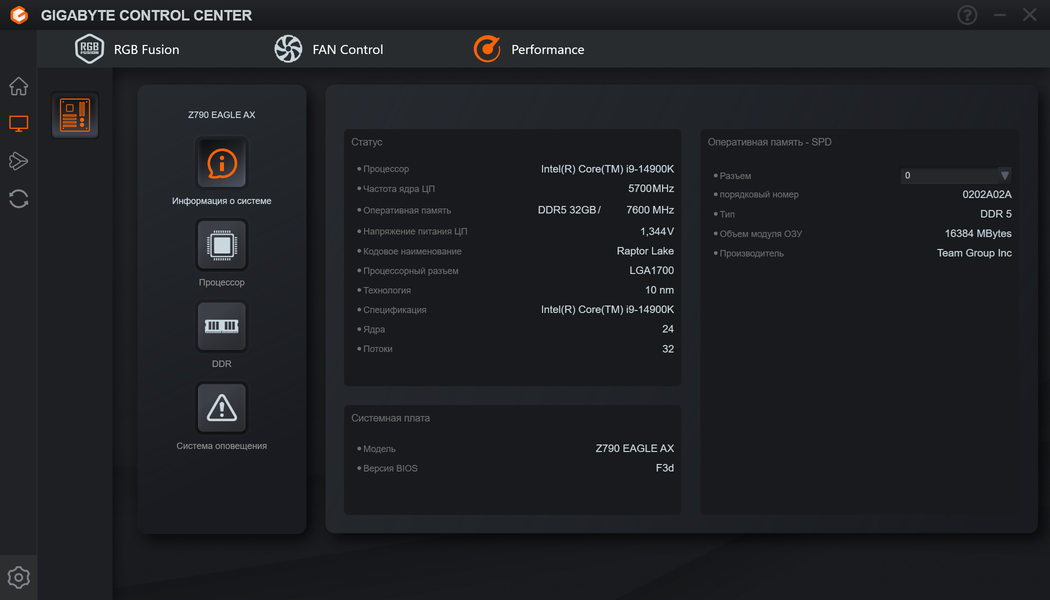Image resolution: width=1050 pixels, height=600 pixels.
Task: Click the Тип value DDR 5
Action: pos(996,214)
